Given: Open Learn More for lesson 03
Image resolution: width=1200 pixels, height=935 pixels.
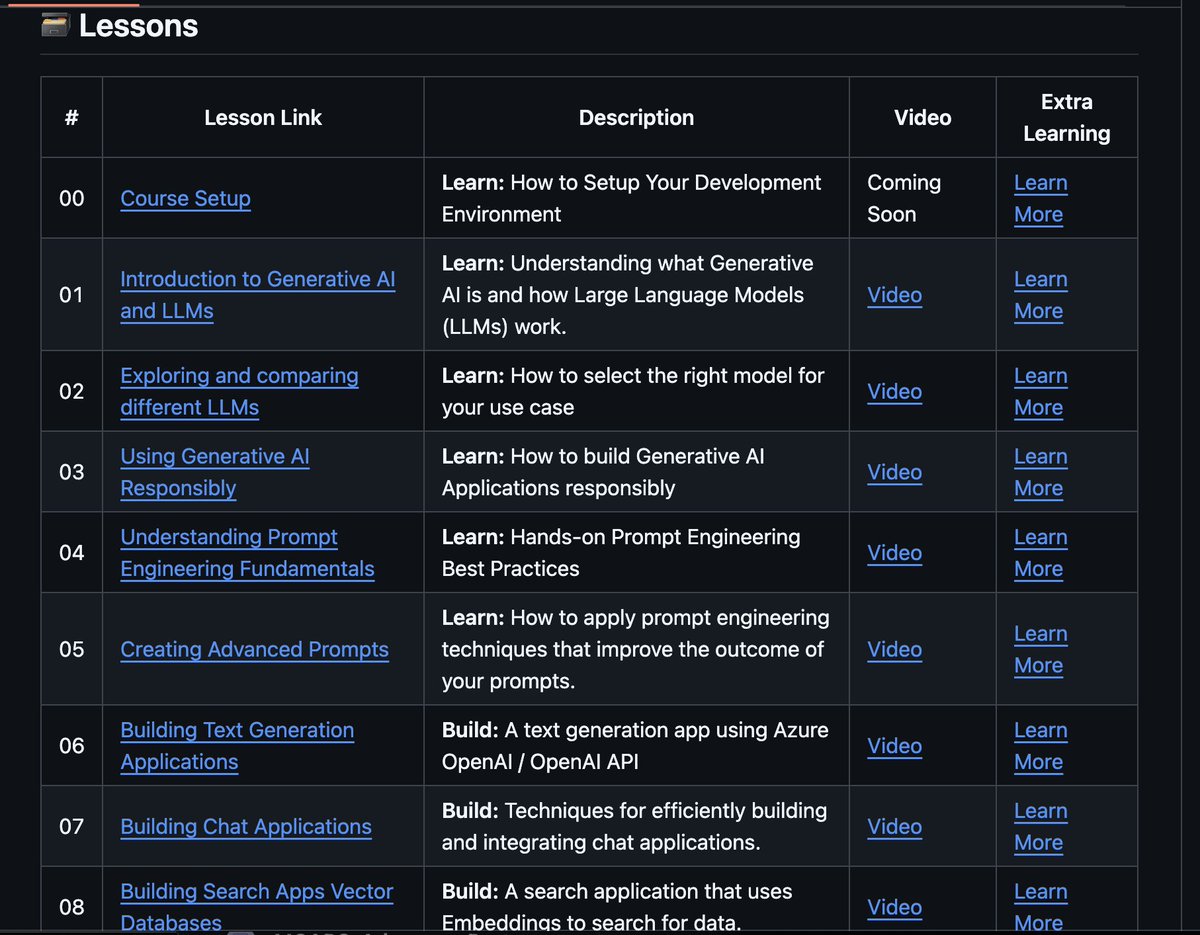Looking at the screenshot, I should click(1041, 472).
